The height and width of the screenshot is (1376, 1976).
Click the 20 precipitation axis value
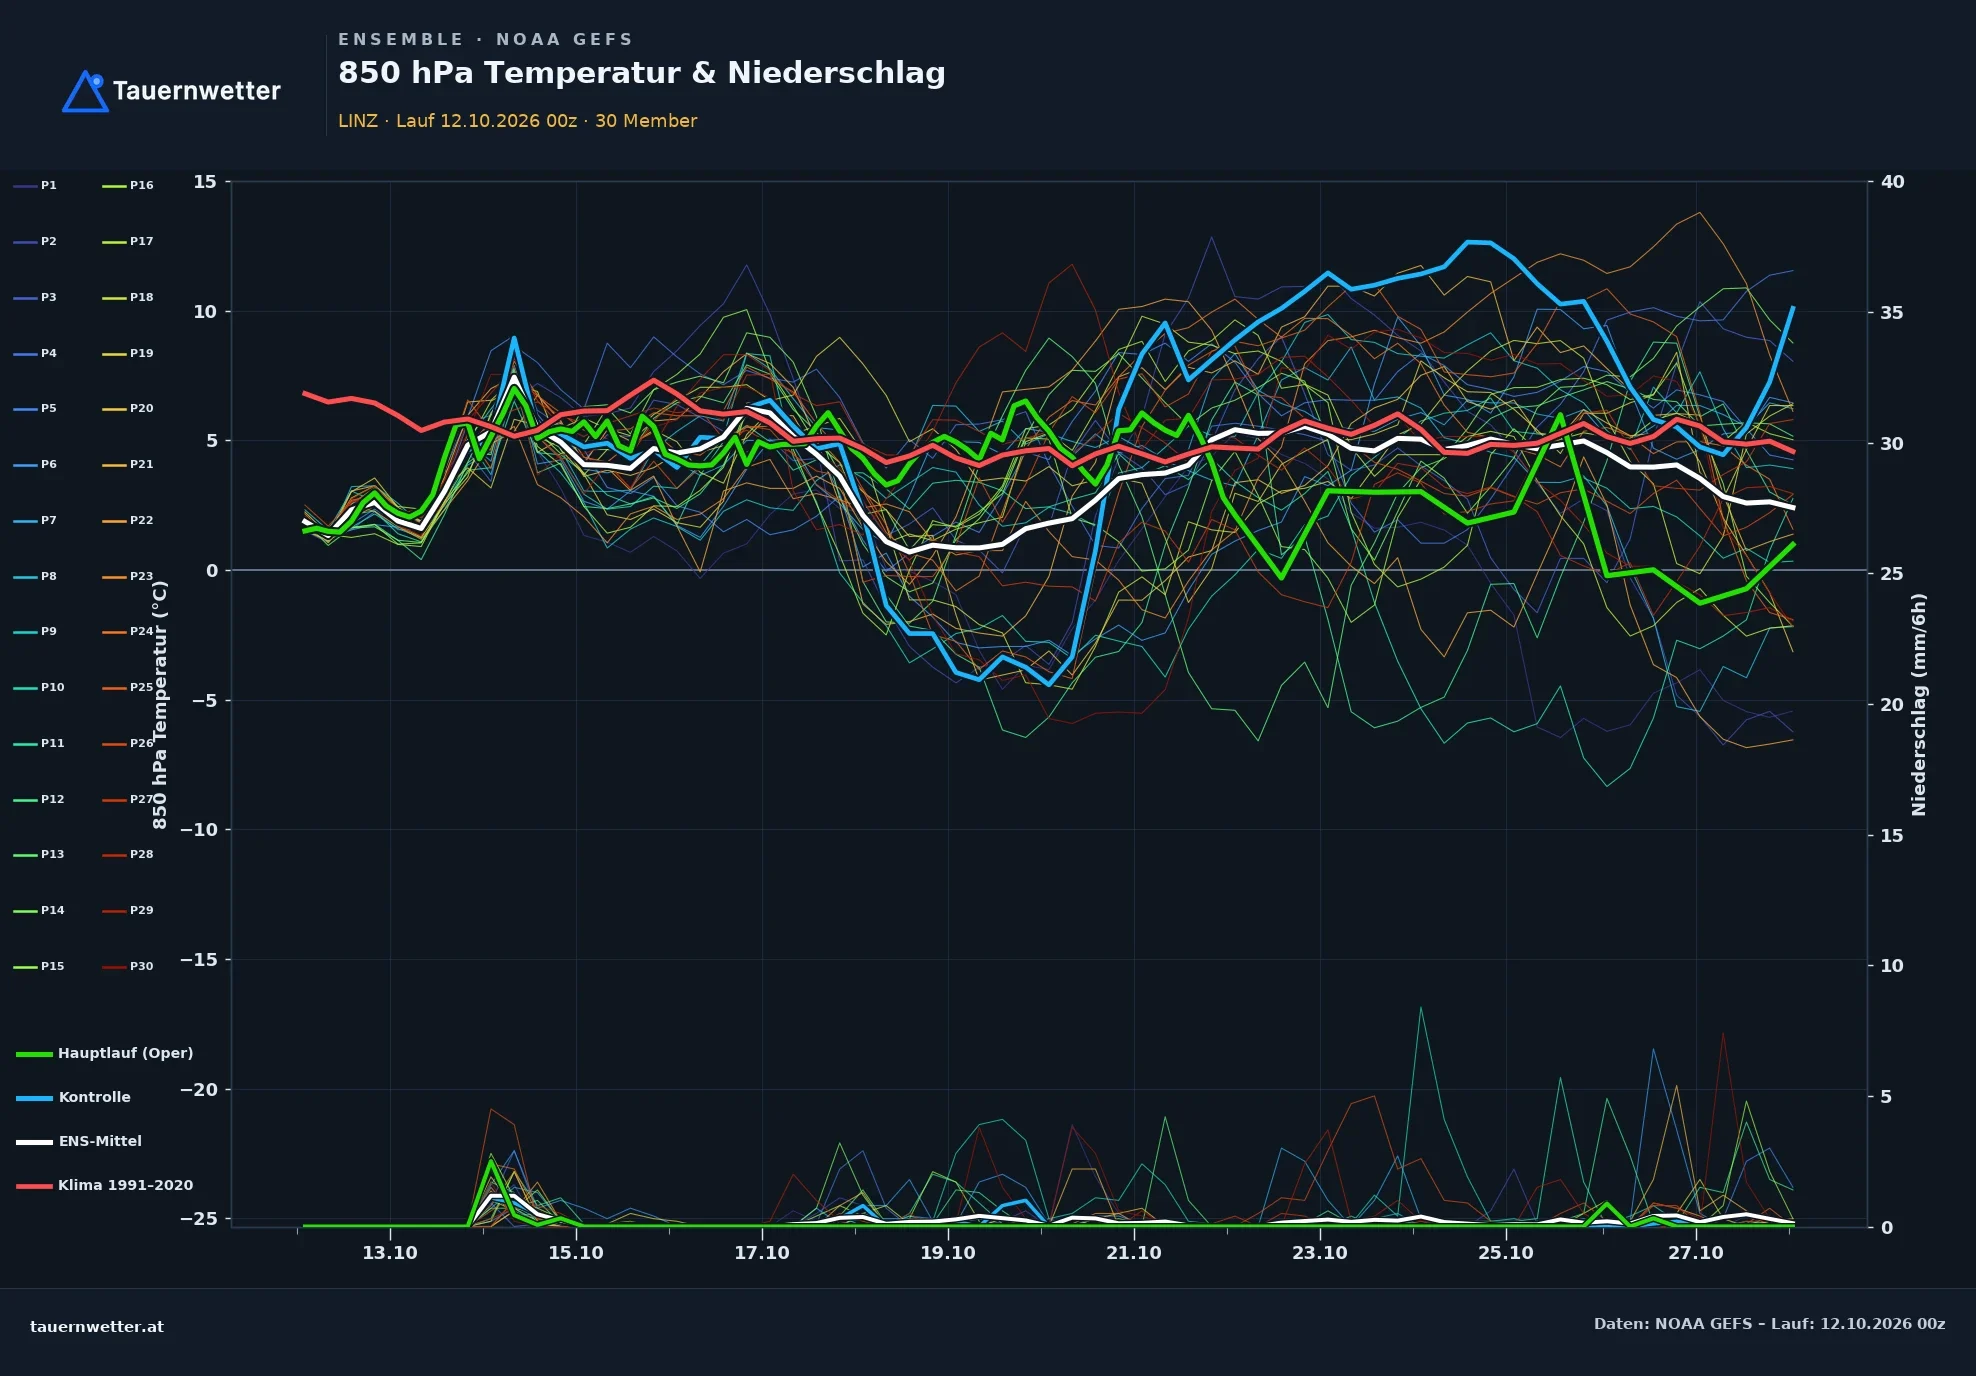click(x=1892, y=705)
